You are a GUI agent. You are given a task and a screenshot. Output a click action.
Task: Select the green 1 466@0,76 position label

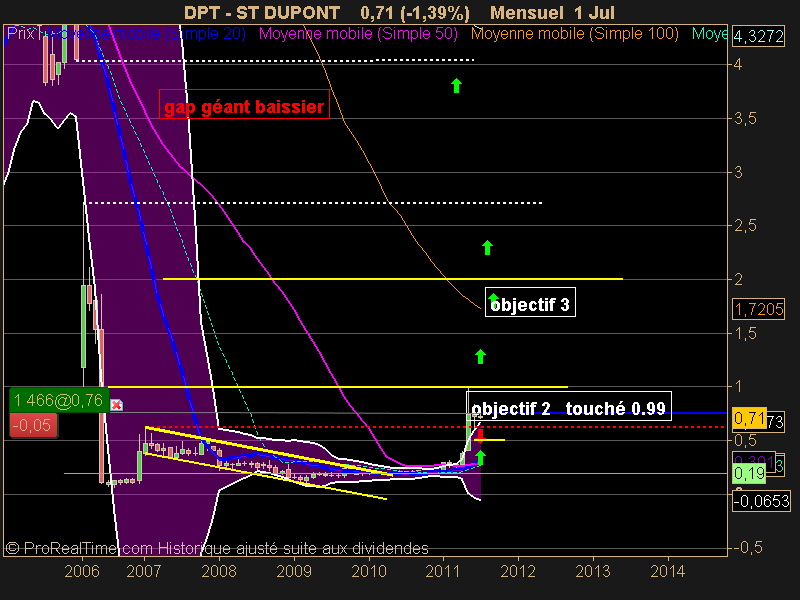[x=59, y=401]
